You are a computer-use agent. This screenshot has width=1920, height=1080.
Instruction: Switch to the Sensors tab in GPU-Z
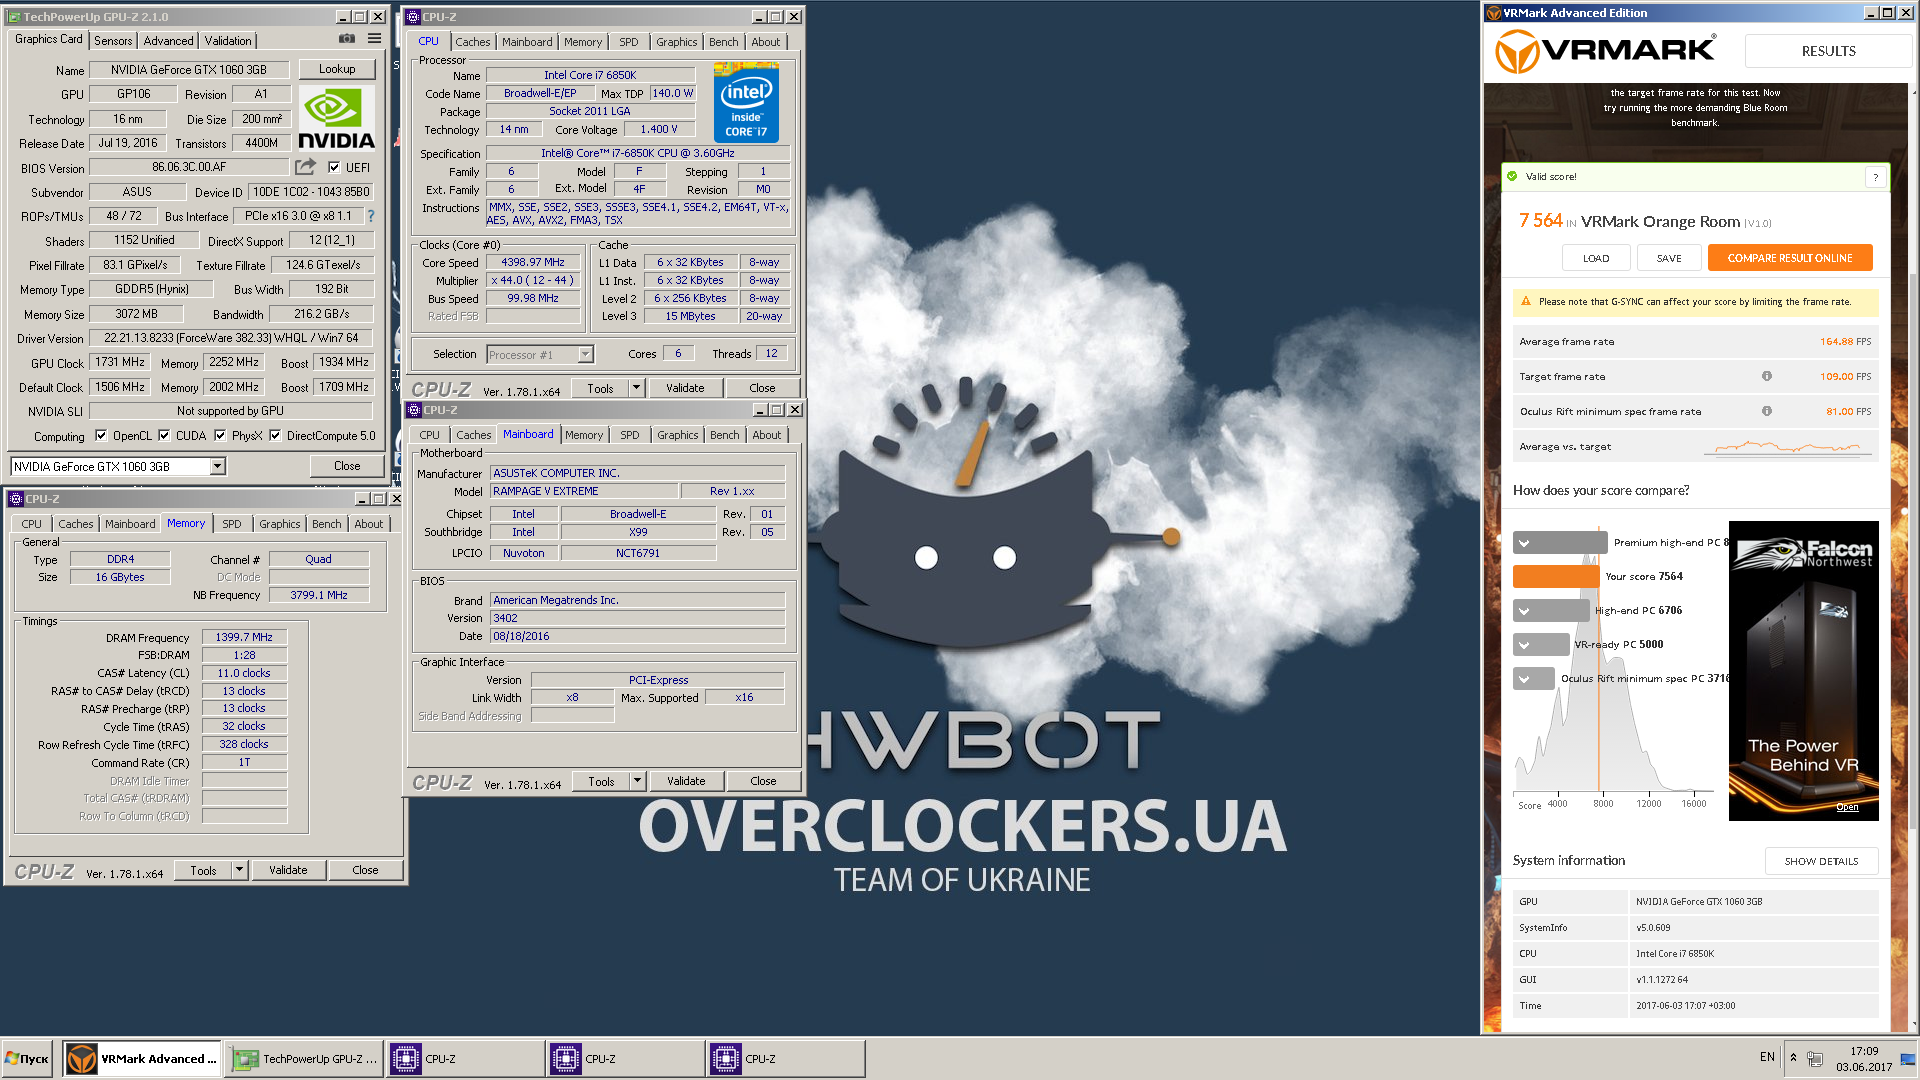click(113, 40)
